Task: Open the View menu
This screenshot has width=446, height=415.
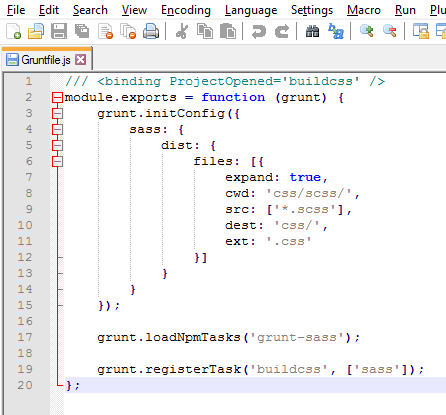Action: pos(134,10)
